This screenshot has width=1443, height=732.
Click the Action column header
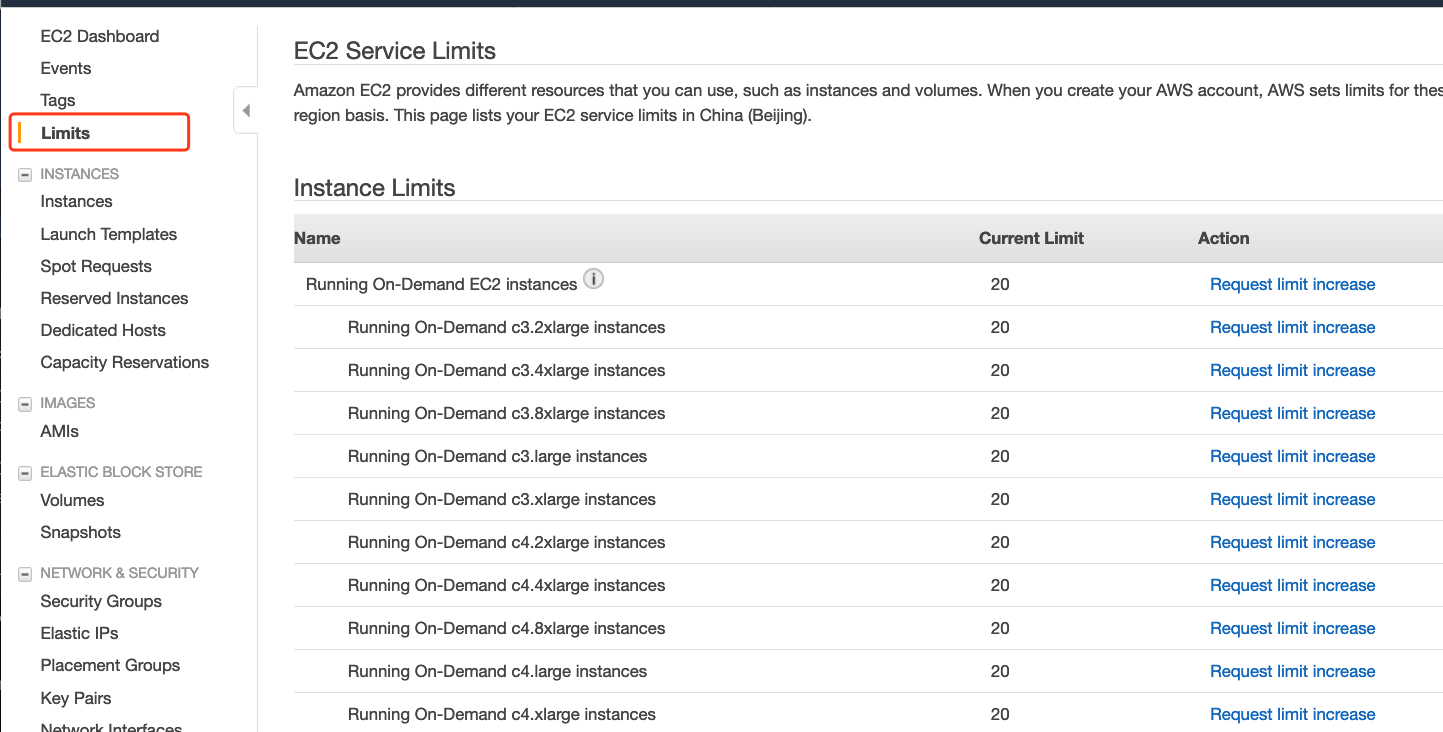[x=1224, y=238]
